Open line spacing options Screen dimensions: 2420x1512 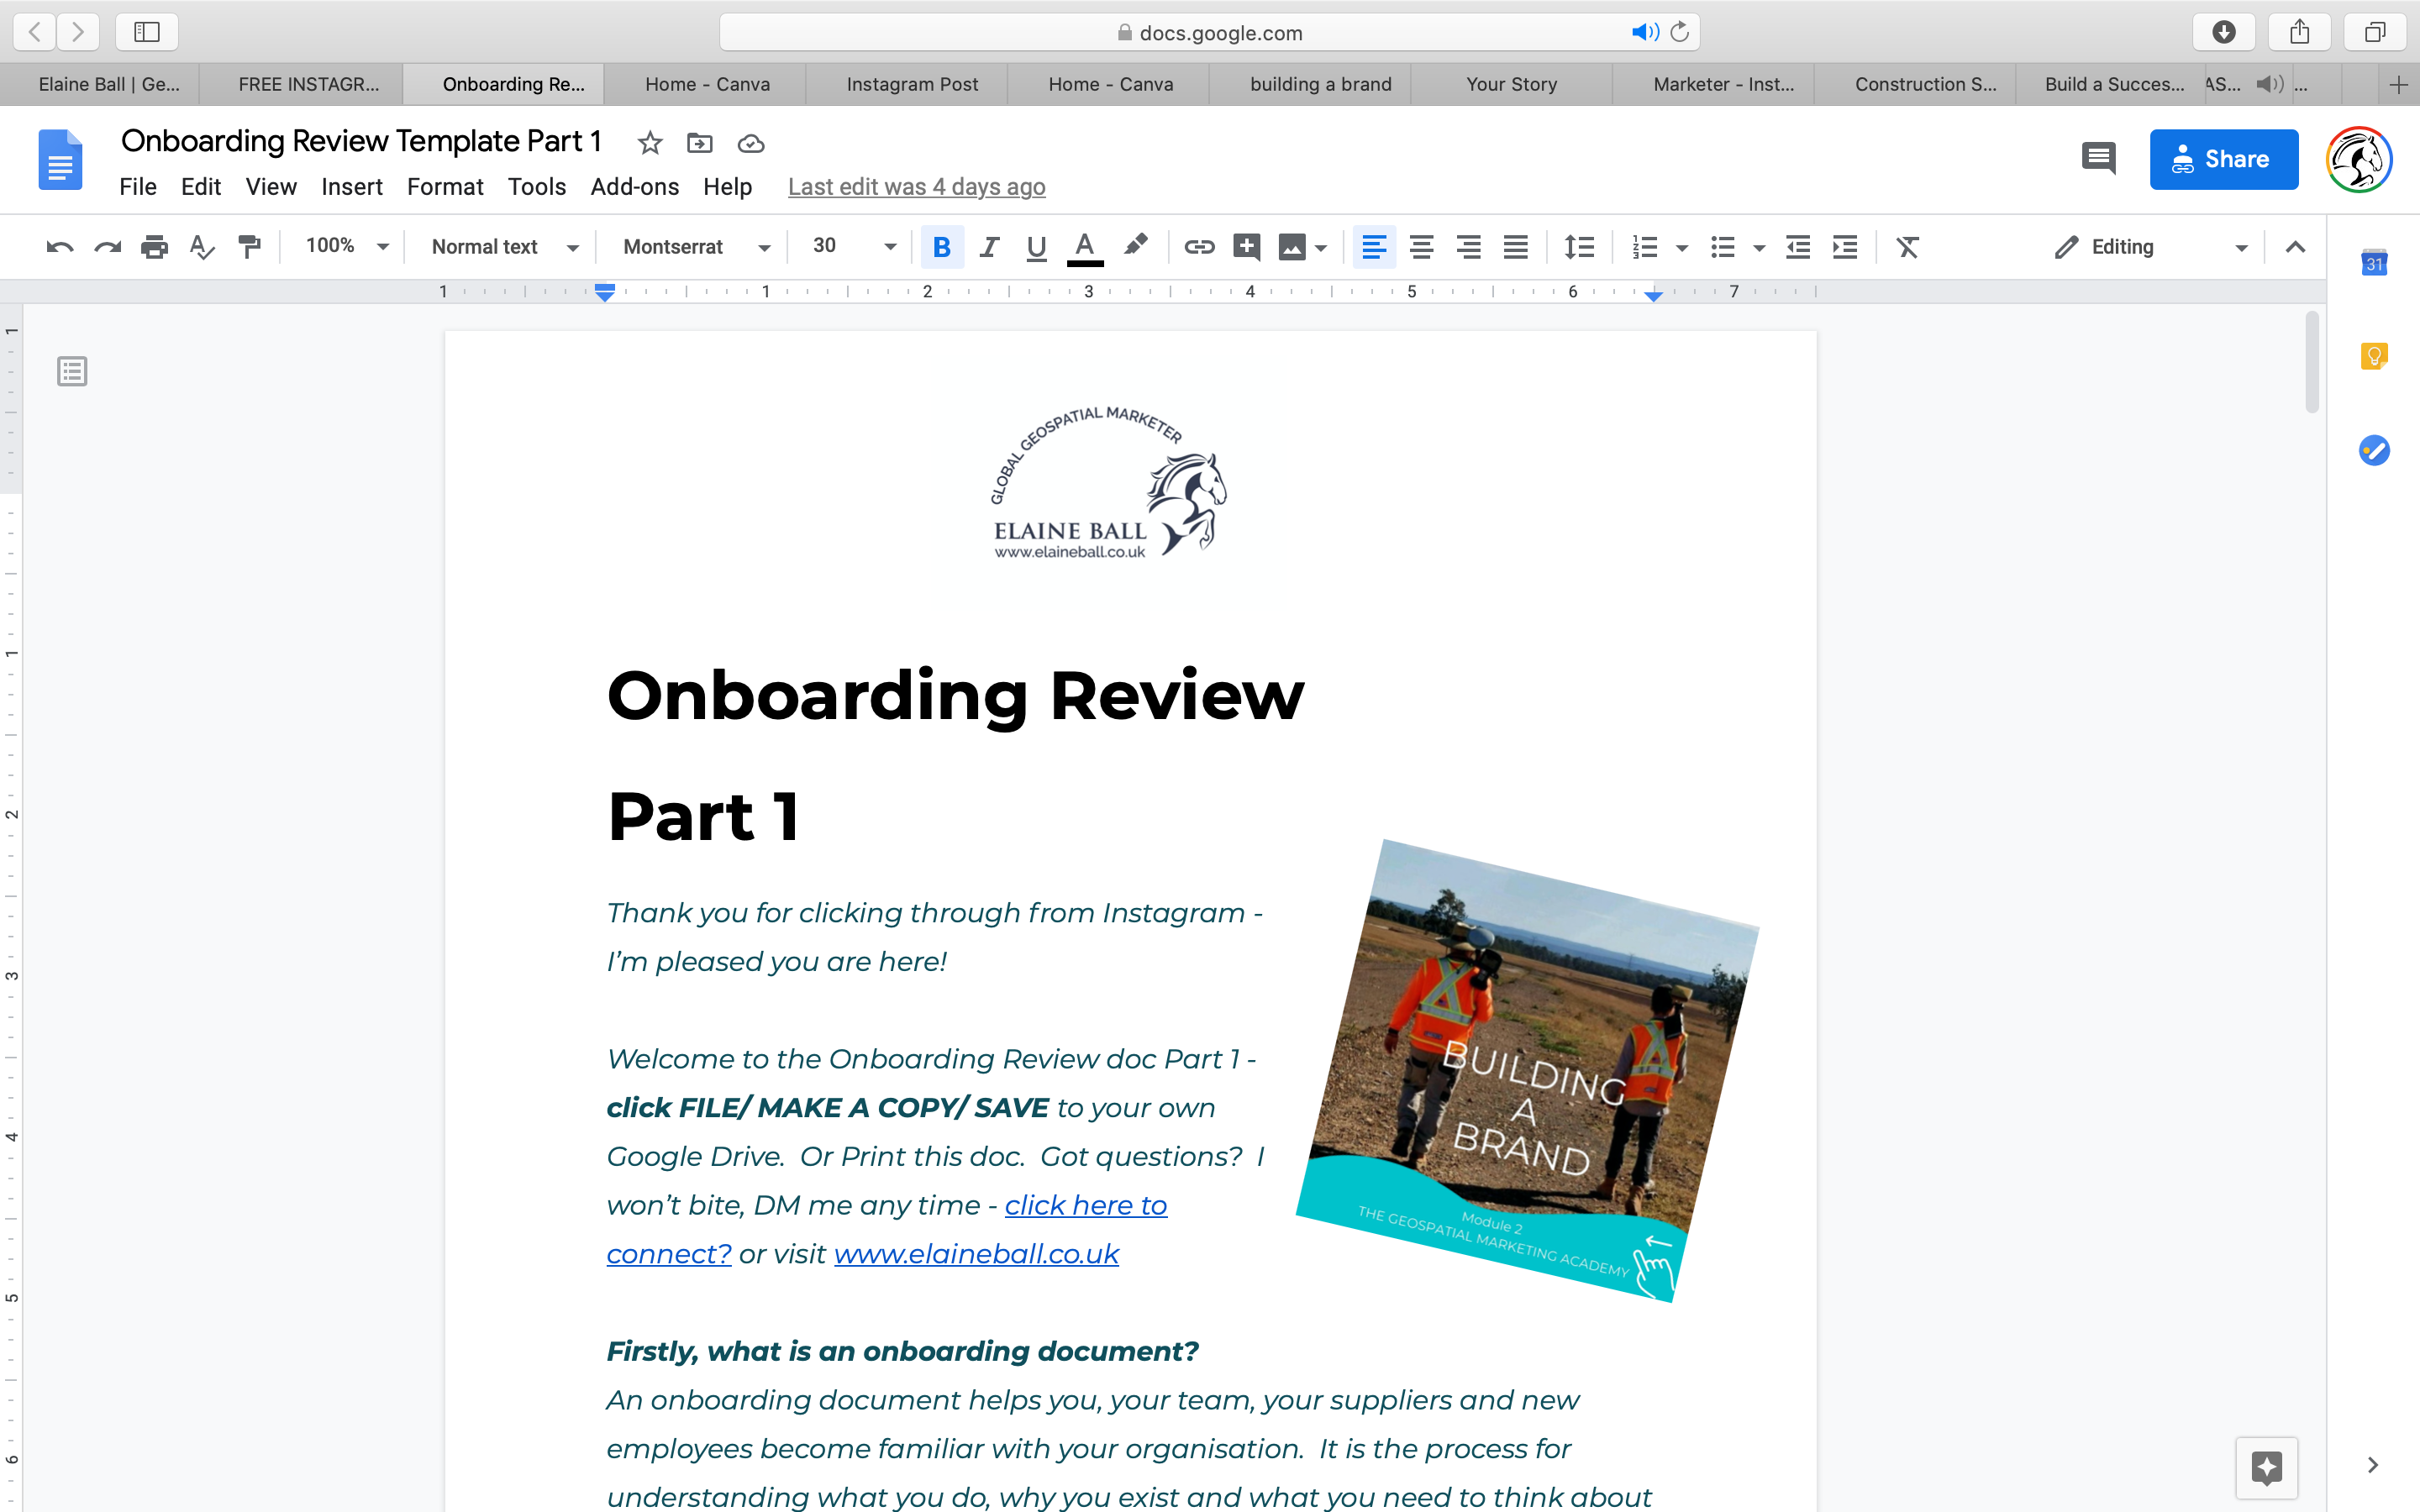tap(1579, 247)
